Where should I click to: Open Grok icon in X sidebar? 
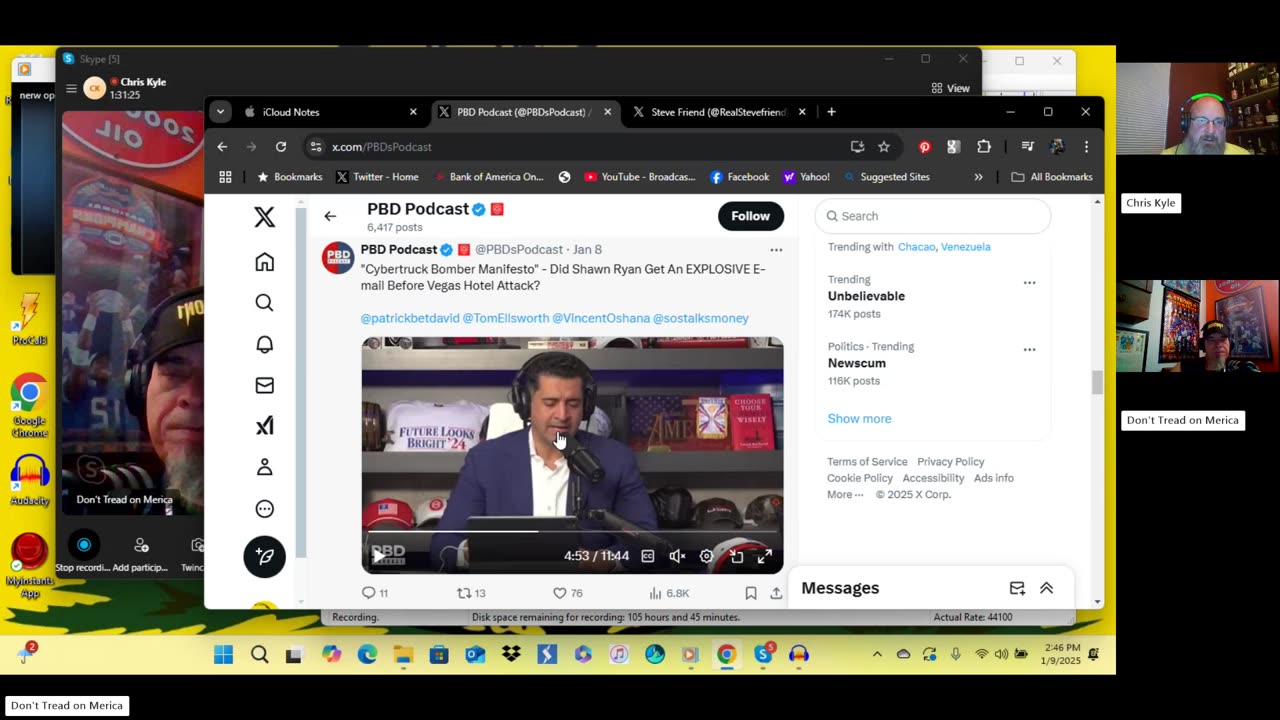coord(264,426)
